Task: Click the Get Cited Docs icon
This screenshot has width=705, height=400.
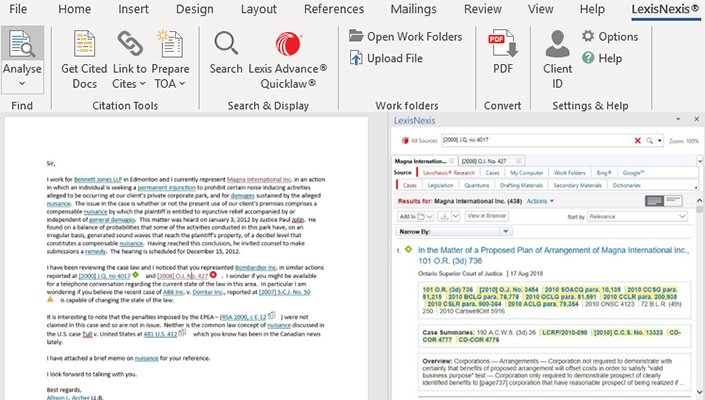Action: click(85, 44)
